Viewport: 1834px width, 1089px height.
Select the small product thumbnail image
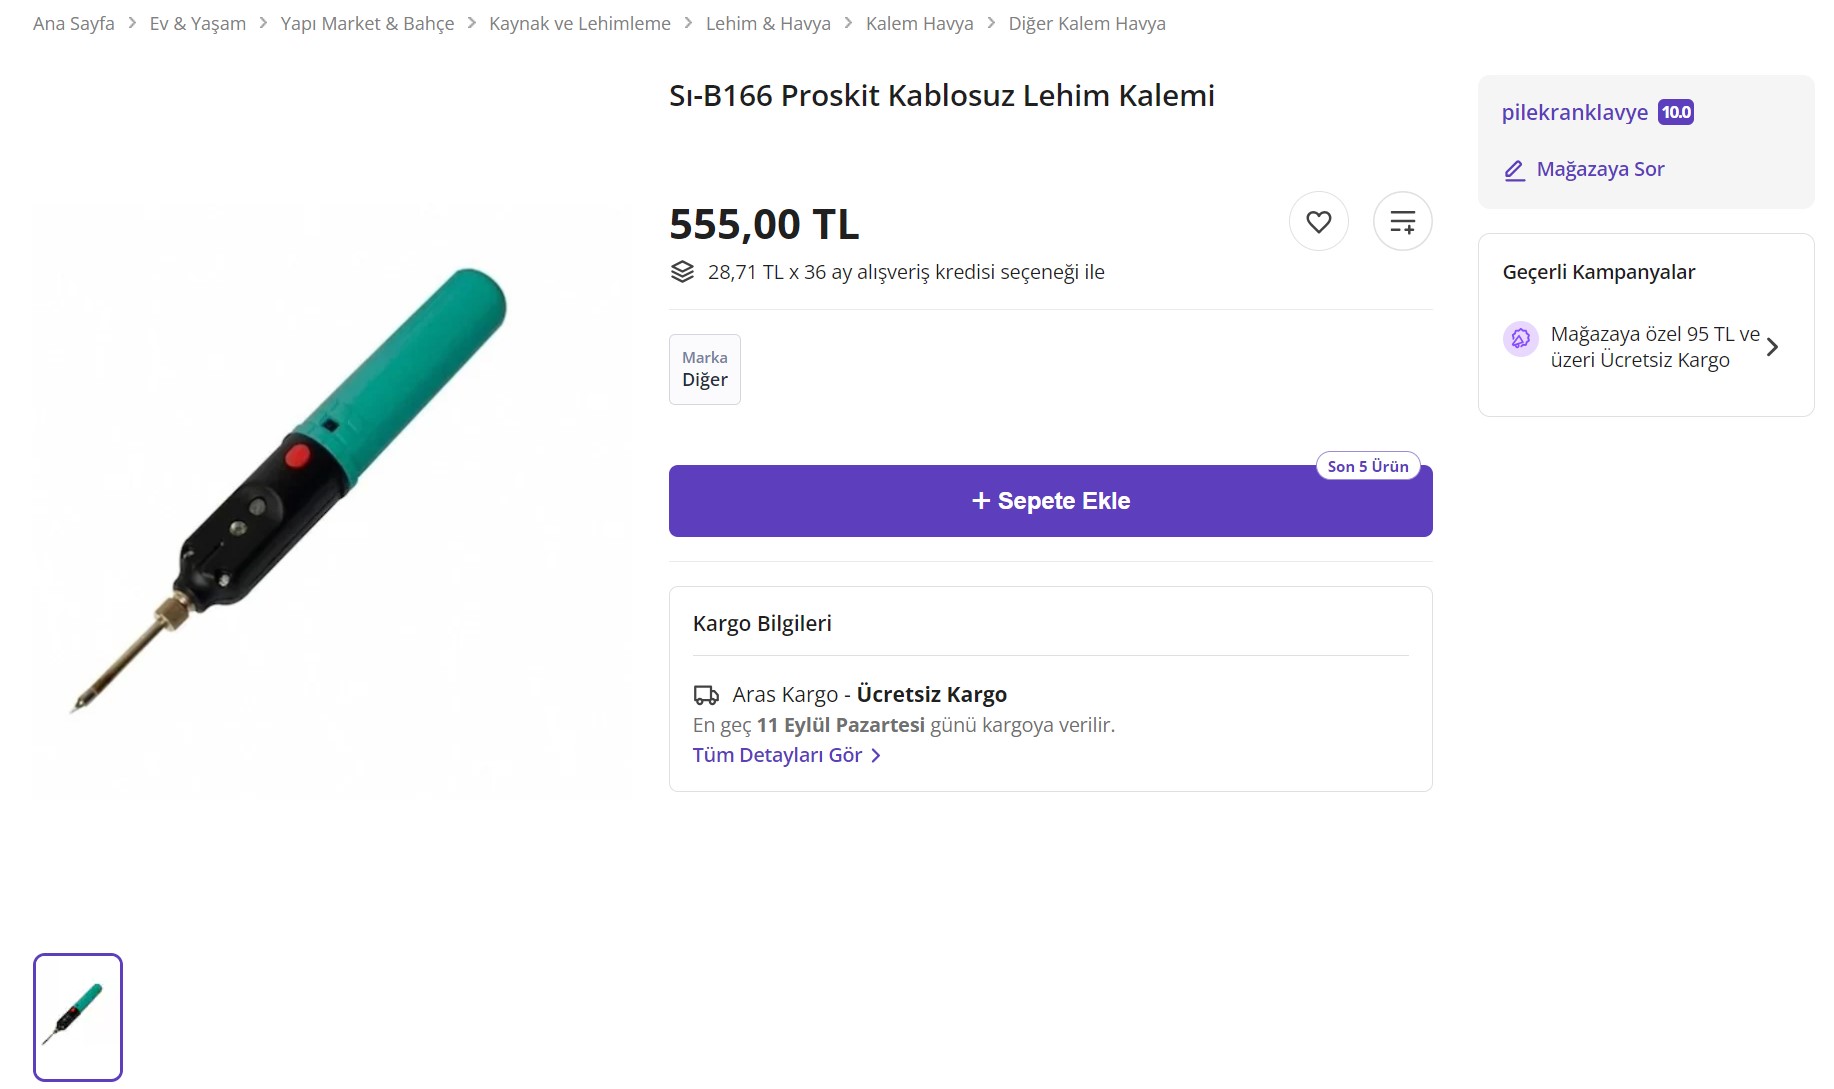coord(78,1017)
